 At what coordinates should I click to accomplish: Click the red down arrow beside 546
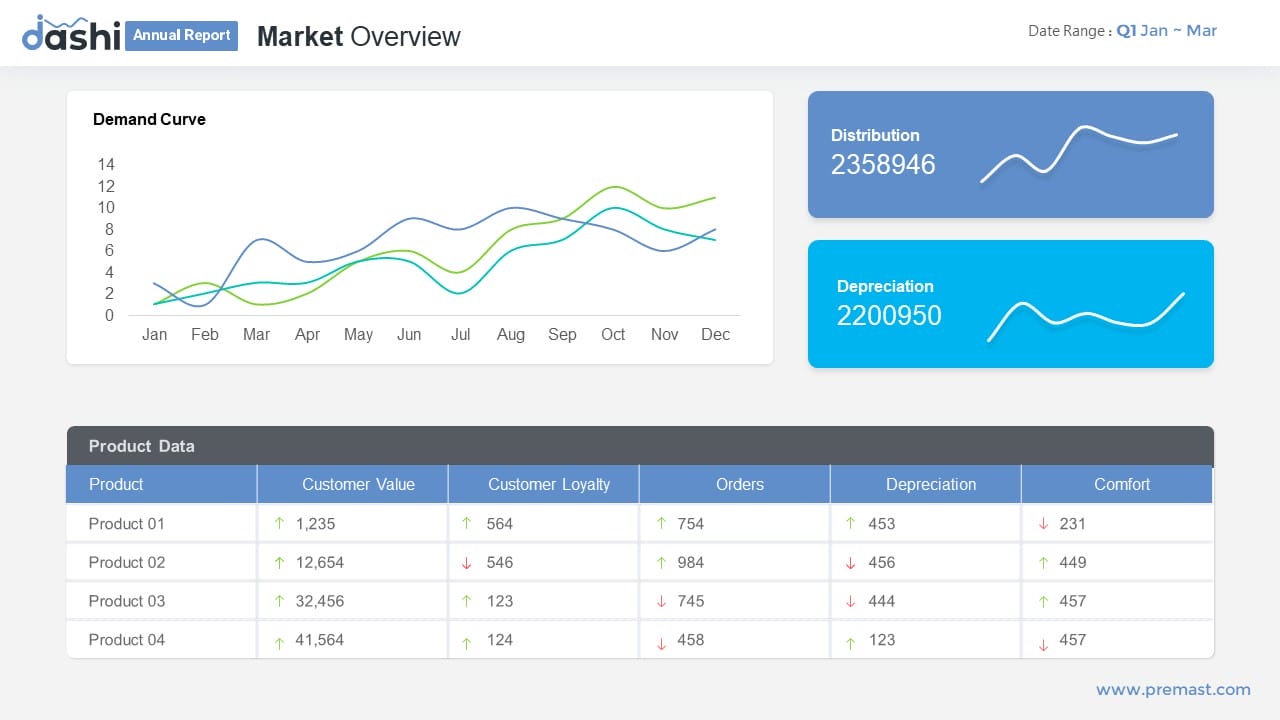[466, 564]
